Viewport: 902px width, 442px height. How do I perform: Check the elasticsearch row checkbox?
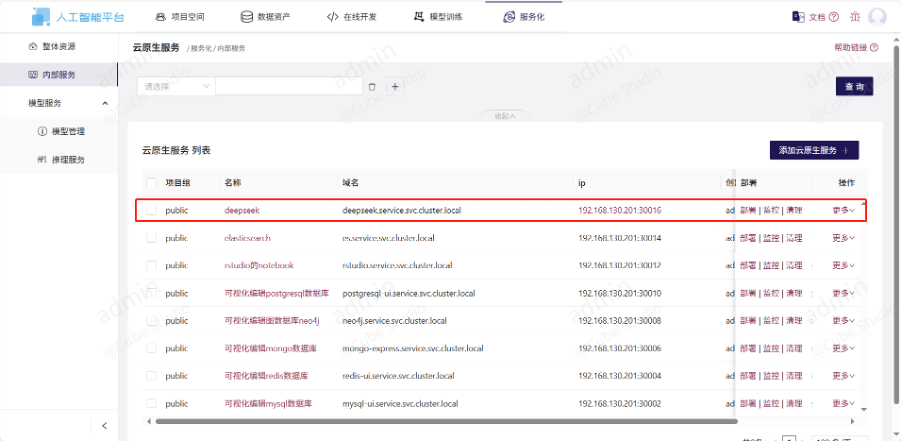tap(151, 238)
